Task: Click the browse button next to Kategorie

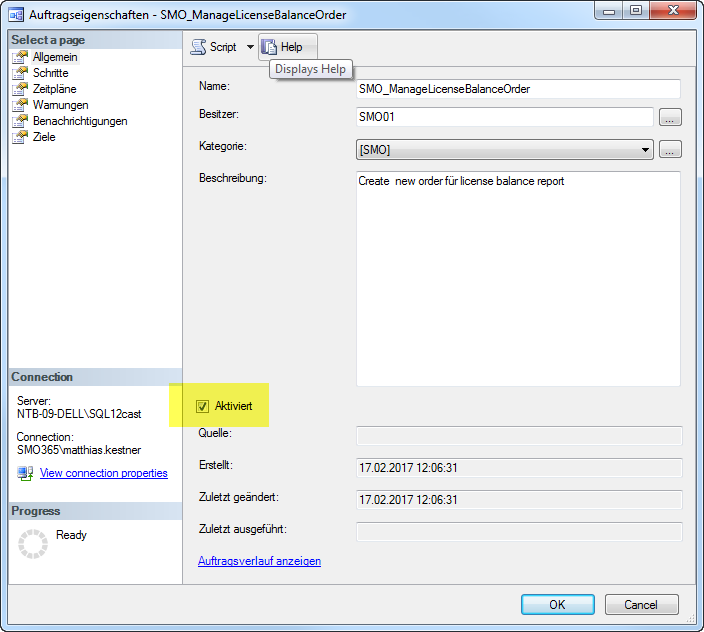Action: tap(670, 150)
